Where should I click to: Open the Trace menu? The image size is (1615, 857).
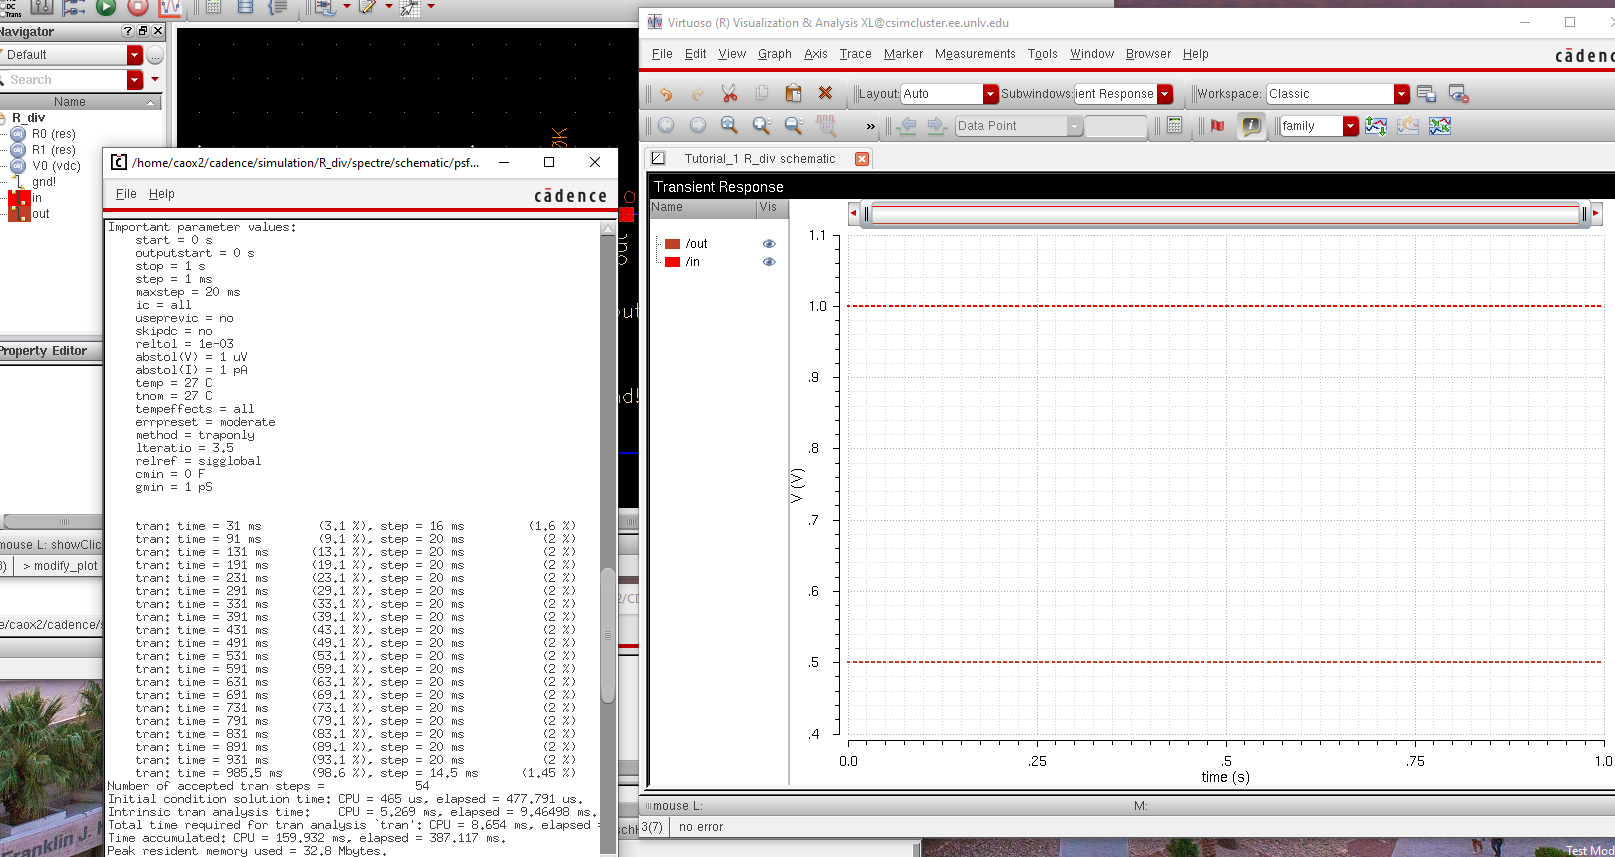tap(855, 54)
